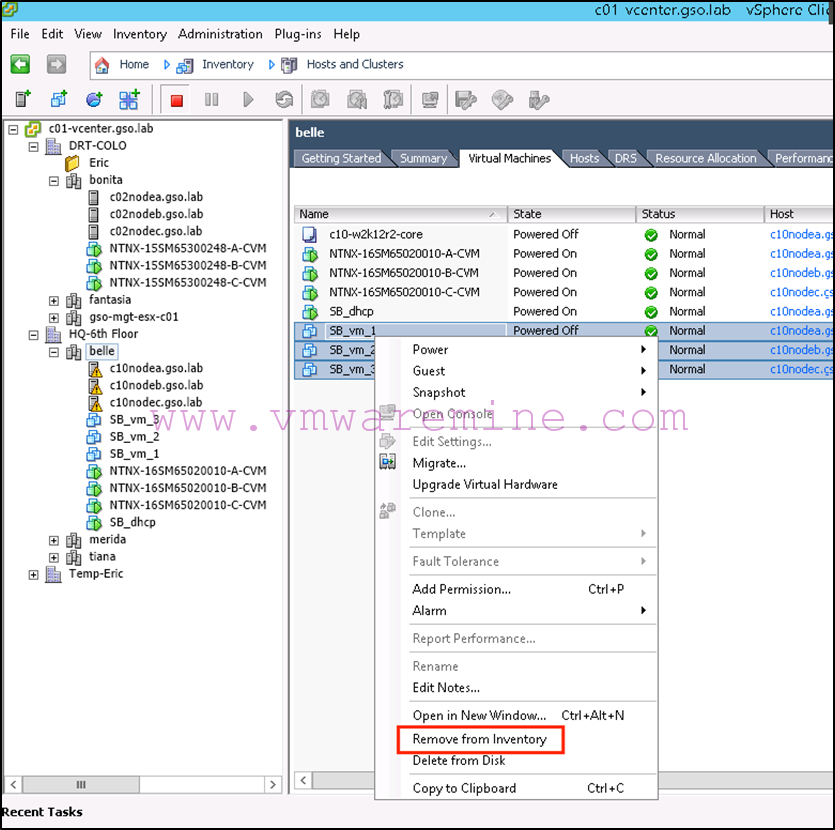Sort the VM list by State column
This screenshot has width=835, height=830.
(x=571, y=214)
